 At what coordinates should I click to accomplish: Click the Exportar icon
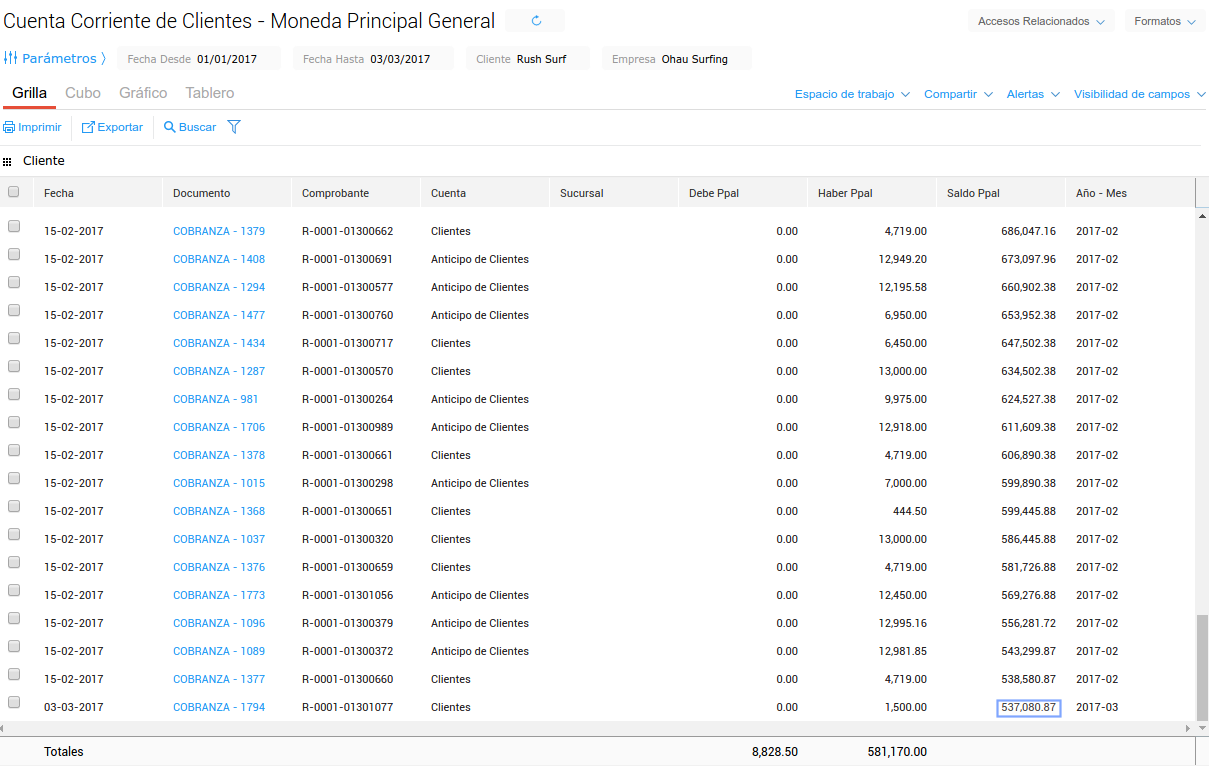click(x=88, y=128)
